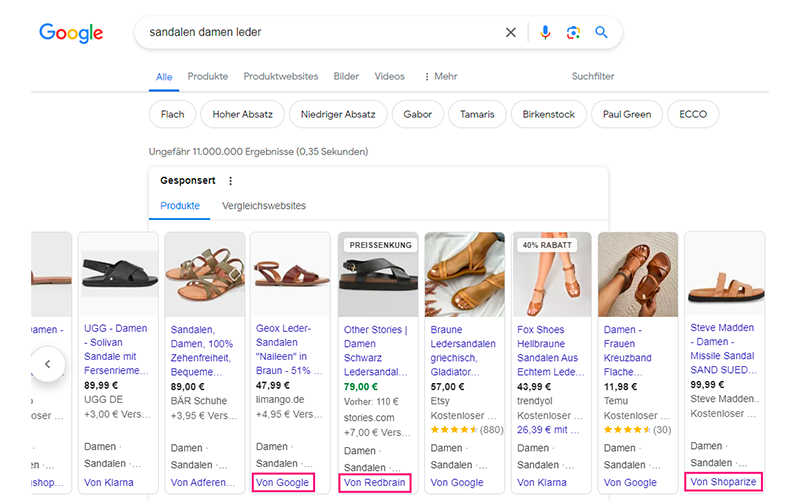Viewport: 800px width, 500px height.
Task: Switch to the Vergleichswebsites tab
Action: click(x=264, y=206)
